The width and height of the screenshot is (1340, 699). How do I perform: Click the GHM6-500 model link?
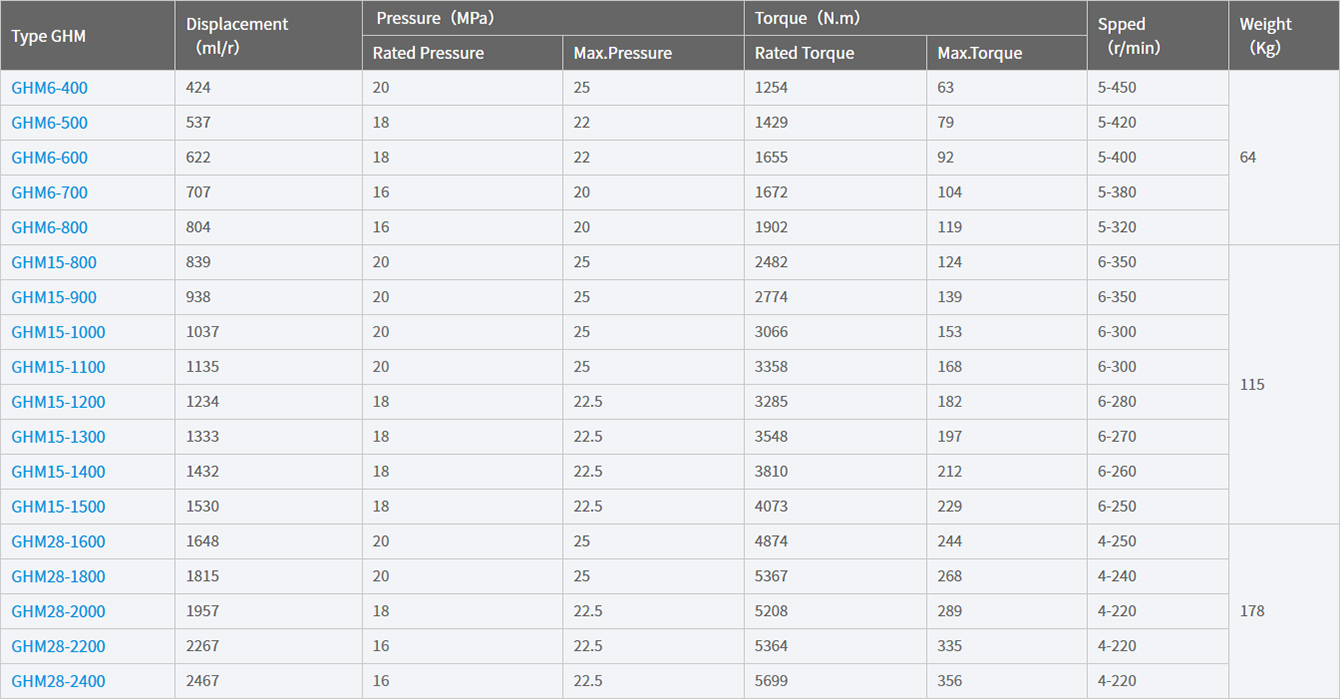(50, 123)
